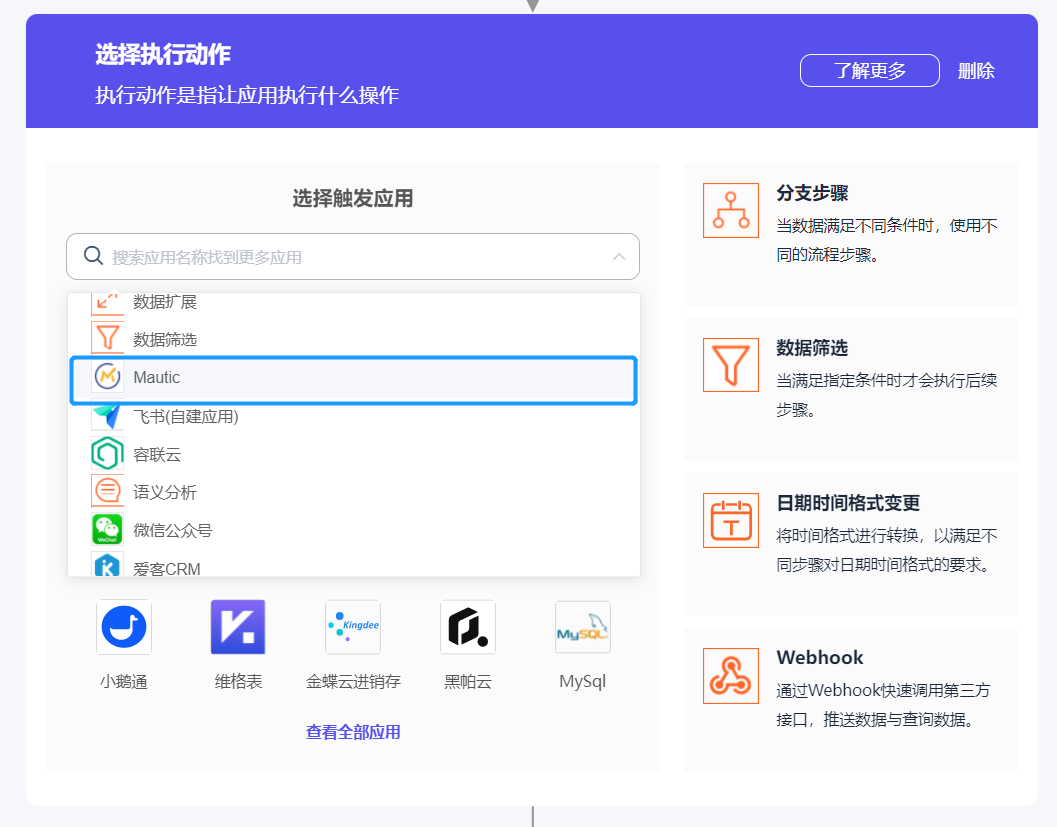
Task: Click the Webhook heading
Action: click(820, 657)
